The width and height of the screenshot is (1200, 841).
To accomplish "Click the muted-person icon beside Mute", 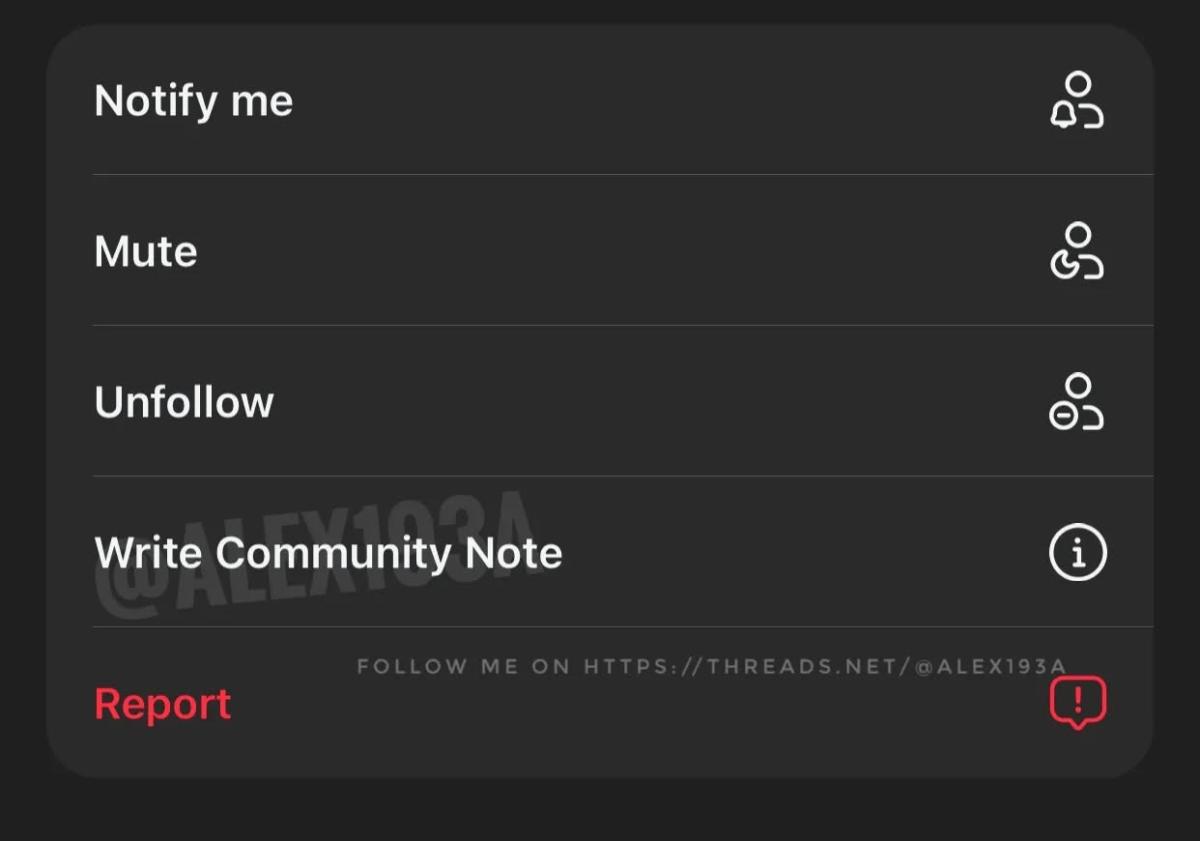I will [x=1077, y=251].
